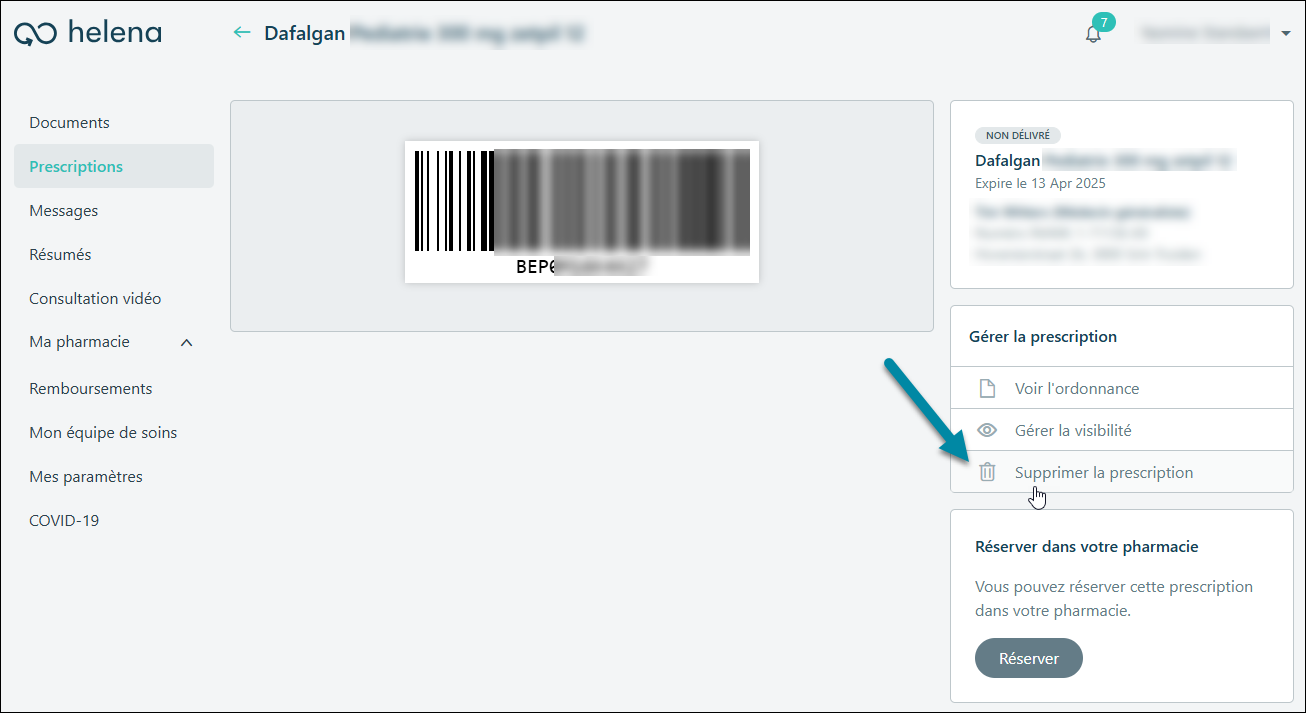Click the Réserver button
This screenshot has width=1306, height=713.
(1029, 658)
